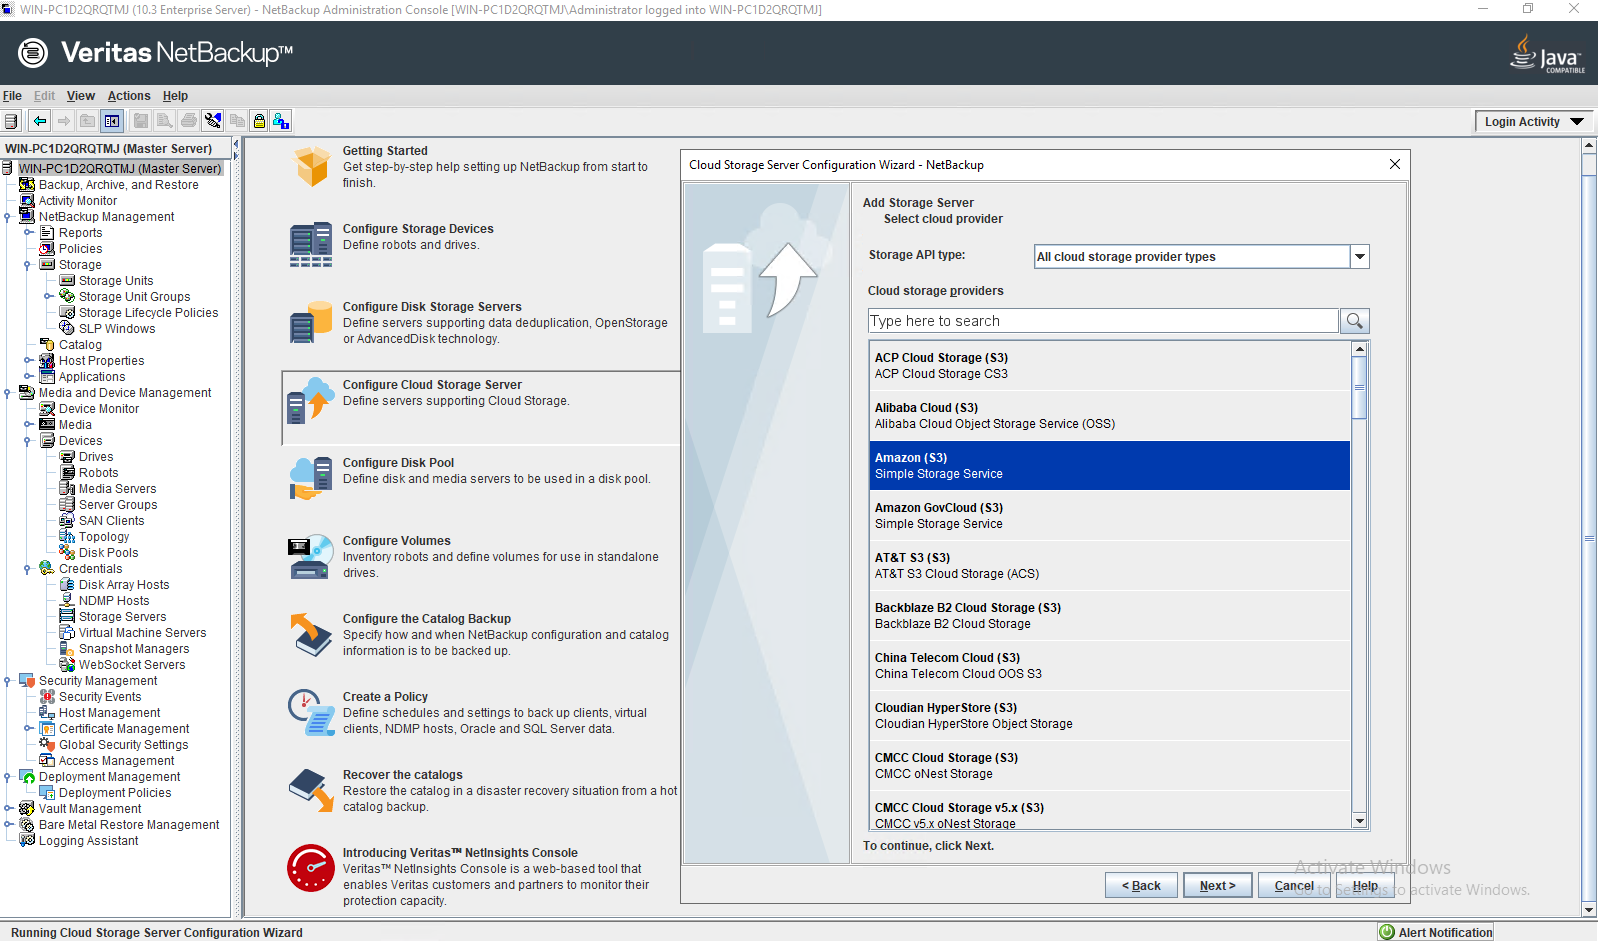Click the Alert Notification button
Screen dimensions: 1598x941
click(1436, 932)
